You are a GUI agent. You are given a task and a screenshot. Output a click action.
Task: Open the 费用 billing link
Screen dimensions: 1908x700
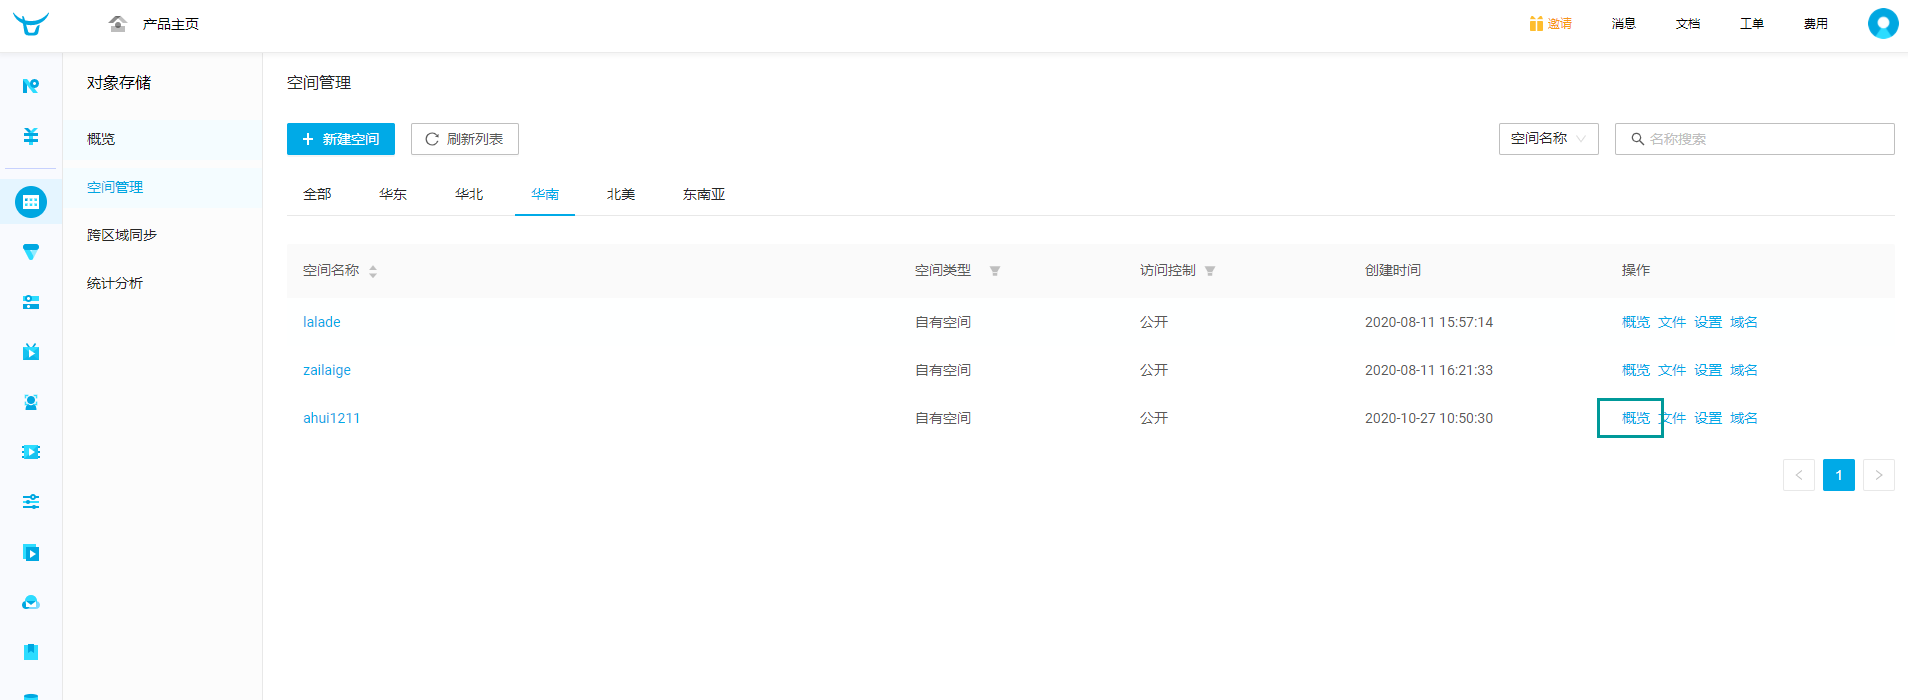[x=1816, y=24]
